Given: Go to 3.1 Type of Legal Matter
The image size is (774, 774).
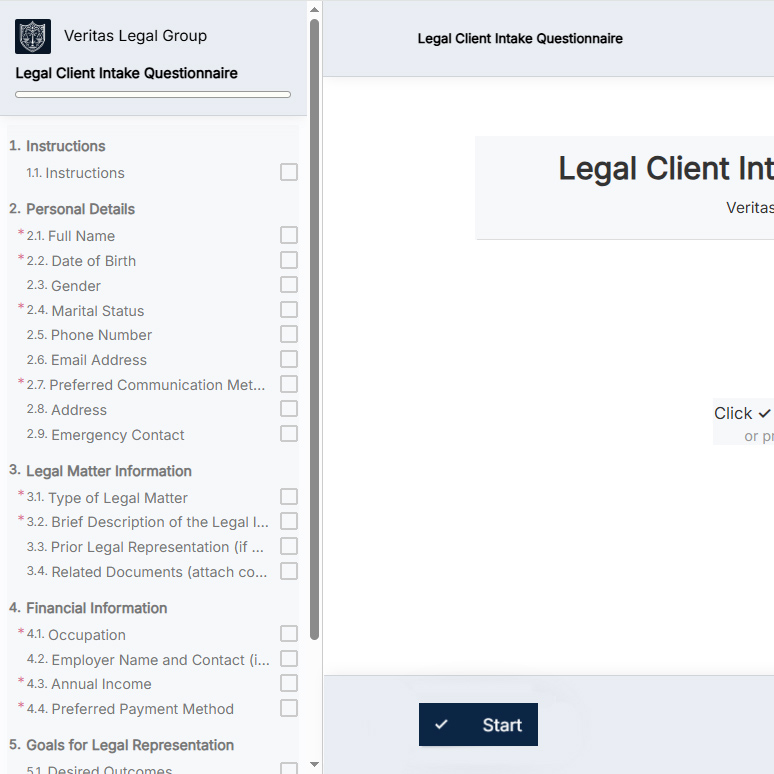Looking at the screenshot, I should pyautogui.click(x=107, y=498).
